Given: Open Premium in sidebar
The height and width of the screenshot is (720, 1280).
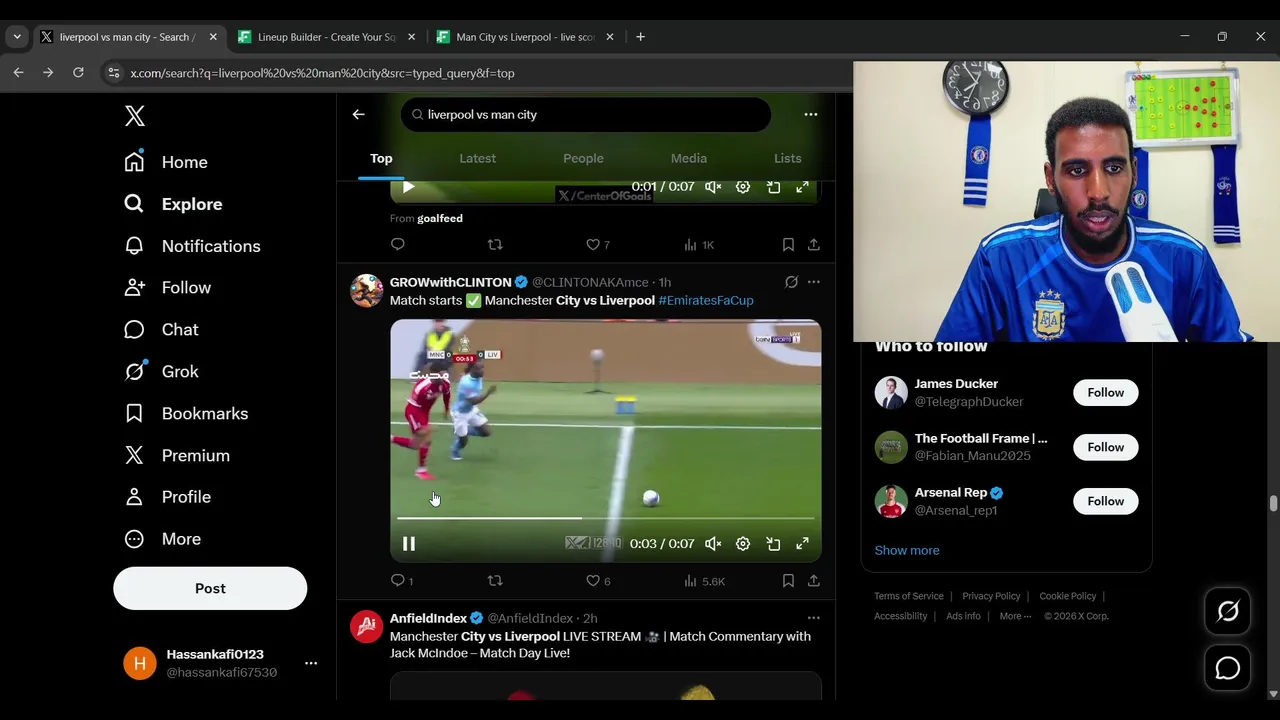Looking at the screenshot, I should [x=176, y=456].
